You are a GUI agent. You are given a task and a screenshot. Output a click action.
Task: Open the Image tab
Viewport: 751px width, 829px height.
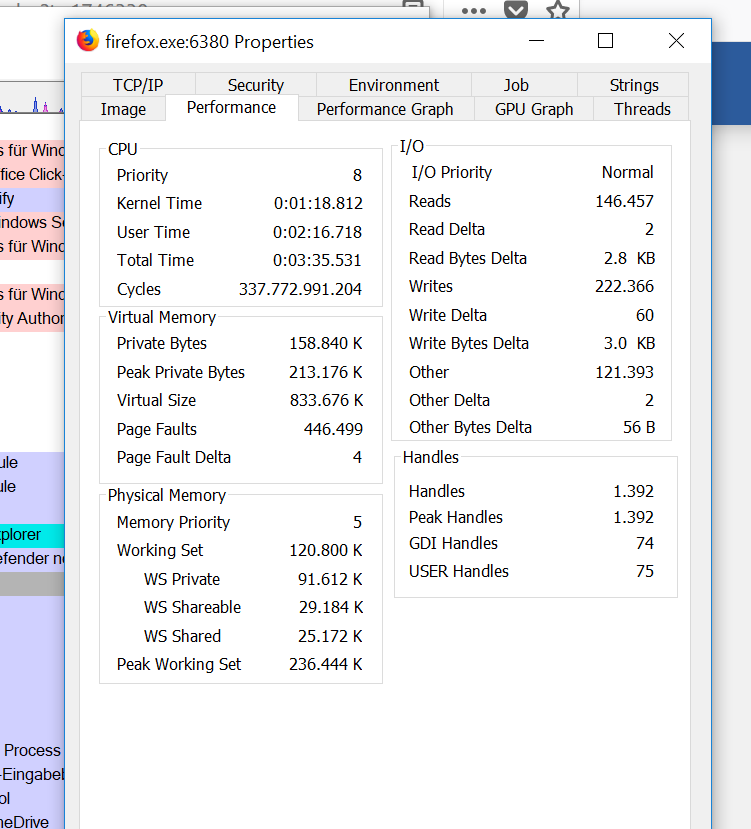click(x=123, y=109)
